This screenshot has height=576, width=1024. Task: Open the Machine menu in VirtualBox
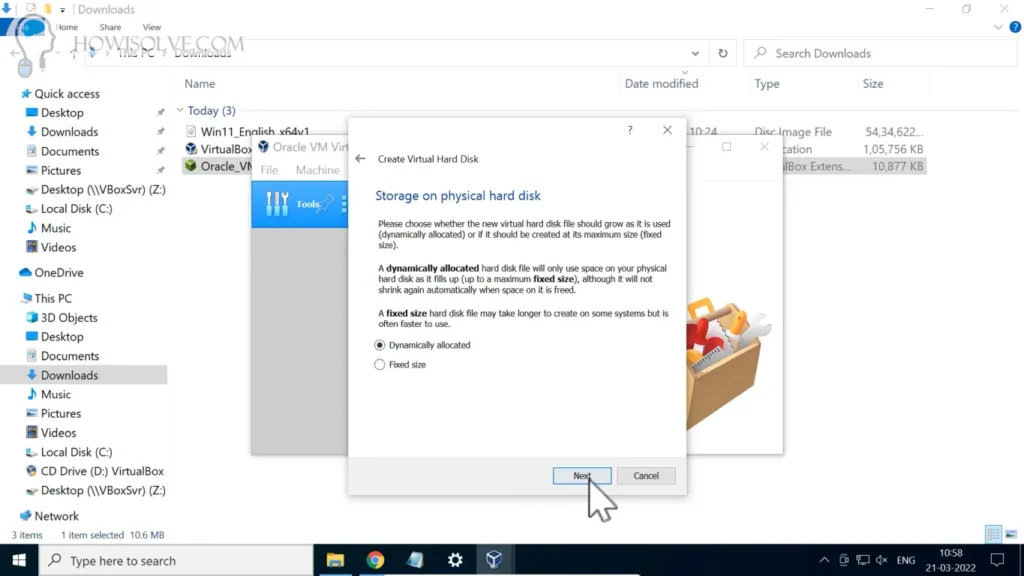[x=317, y=170]
